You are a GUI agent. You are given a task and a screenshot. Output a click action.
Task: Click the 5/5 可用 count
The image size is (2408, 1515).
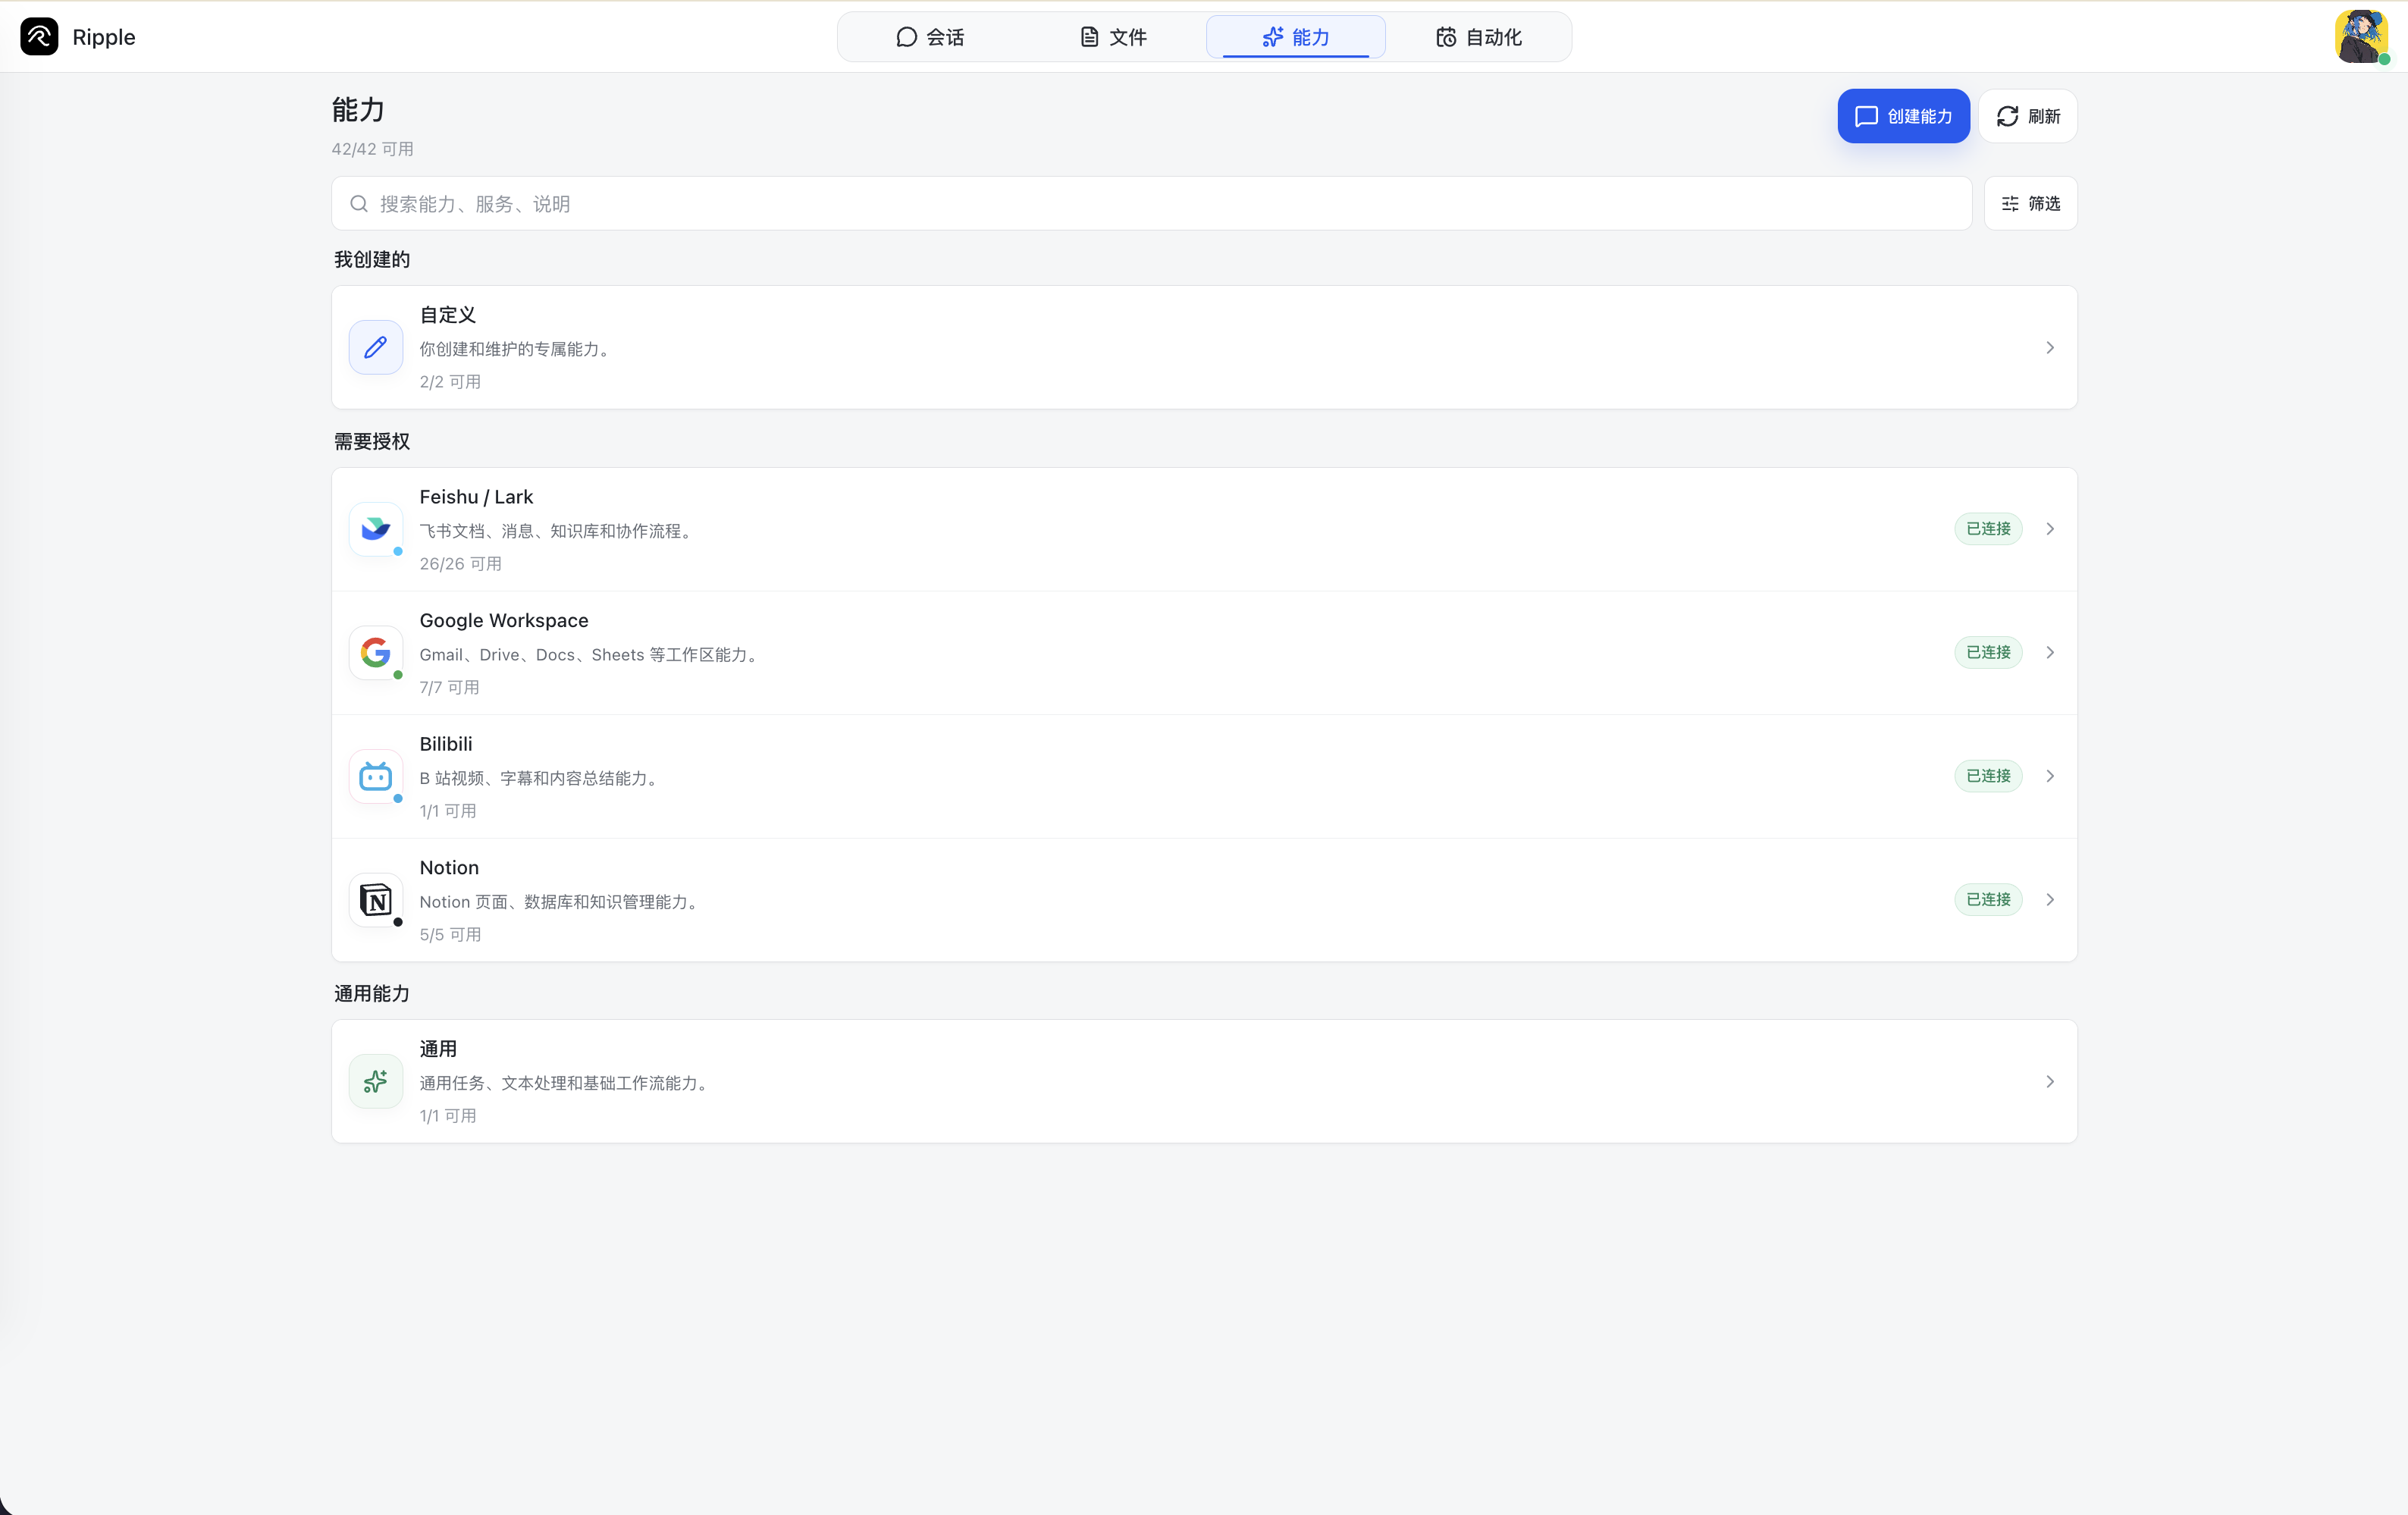coord(451,935)
